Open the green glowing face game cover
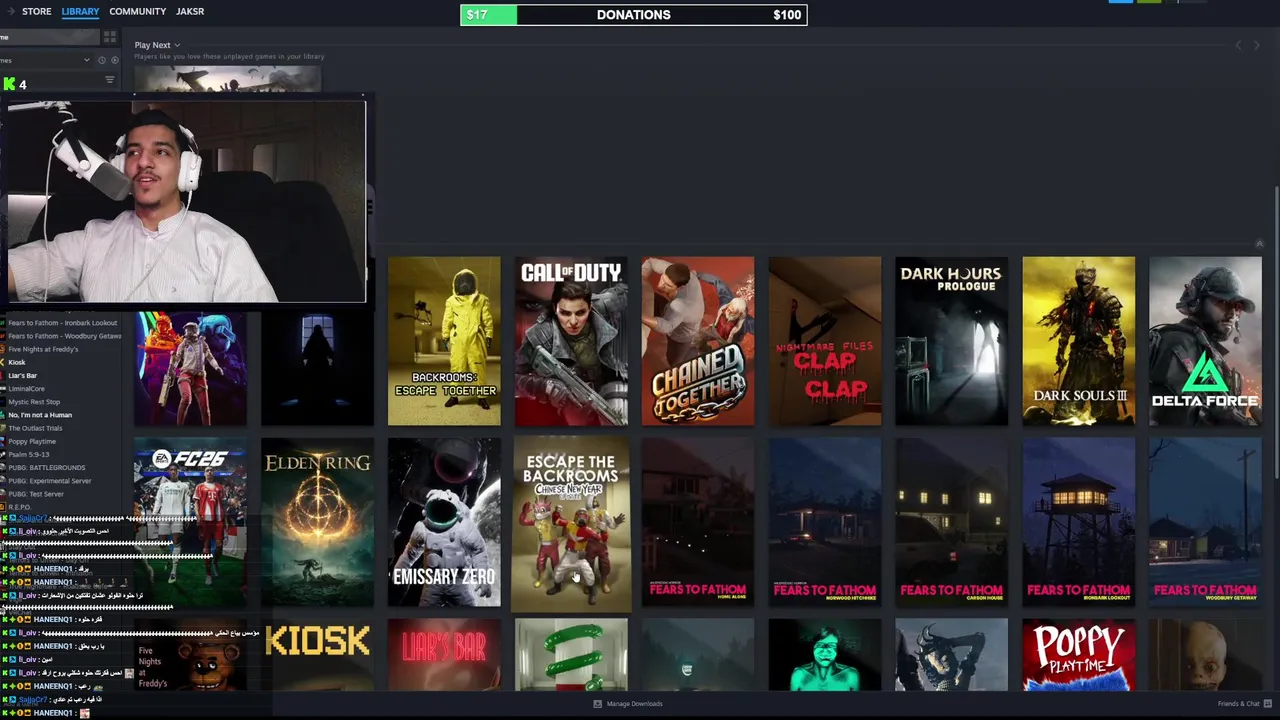 [825, 655]
